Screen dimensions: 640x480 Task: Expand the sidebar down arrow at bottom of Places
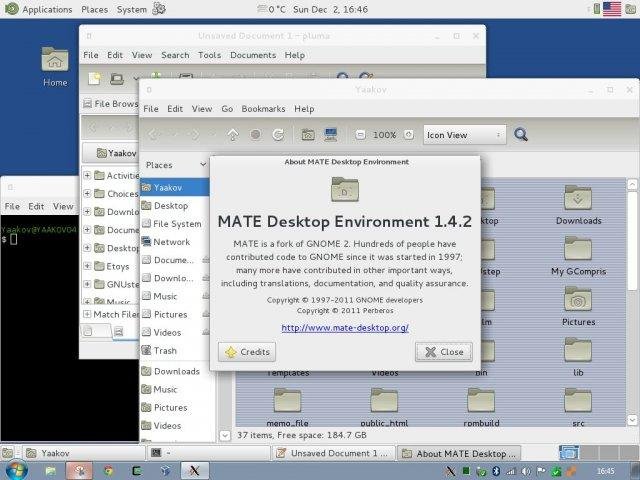pos(225,435)
